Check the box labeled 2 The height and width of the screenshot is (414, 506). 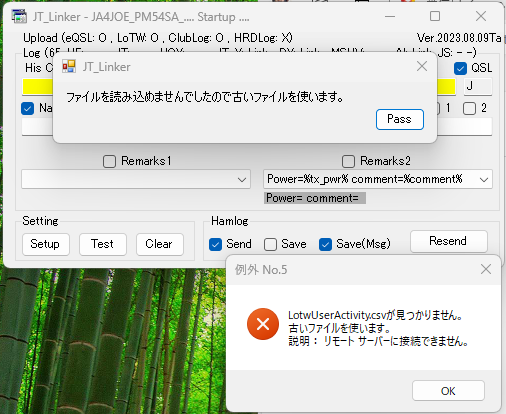click(469, 108)
